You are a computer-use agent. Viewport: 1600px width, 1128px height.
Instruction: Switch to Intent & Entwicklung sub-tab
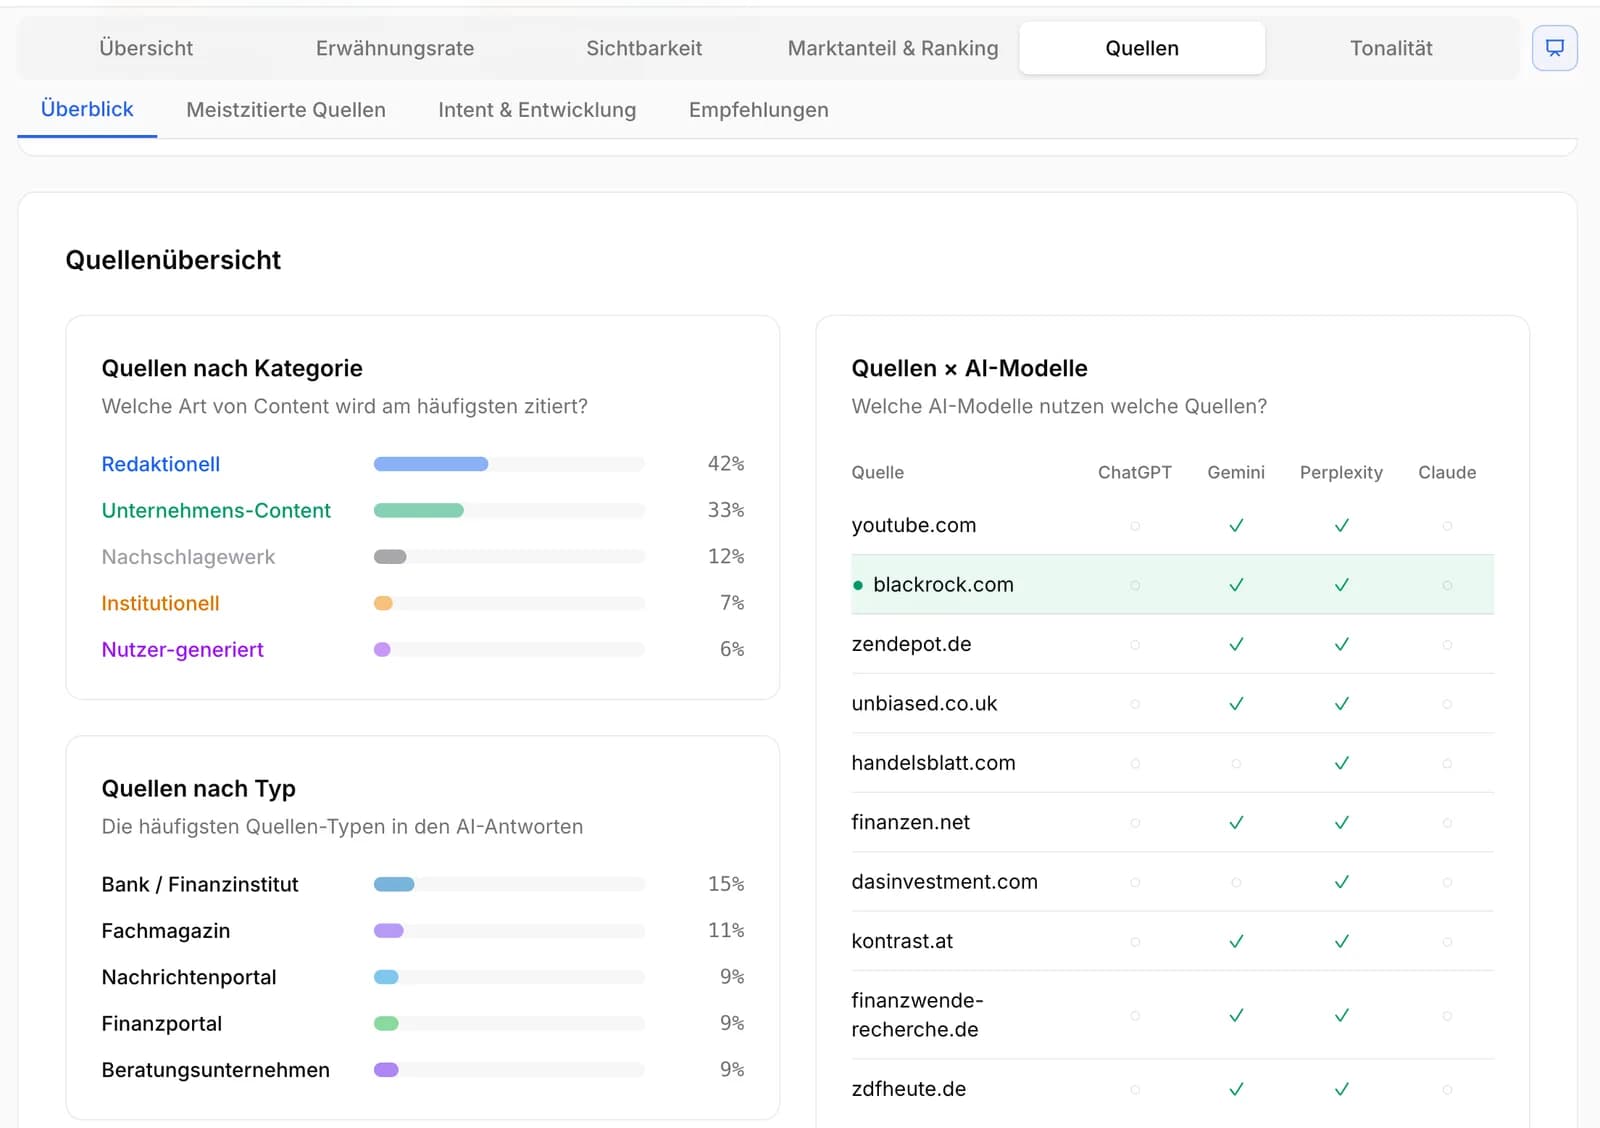click(537, 110)
